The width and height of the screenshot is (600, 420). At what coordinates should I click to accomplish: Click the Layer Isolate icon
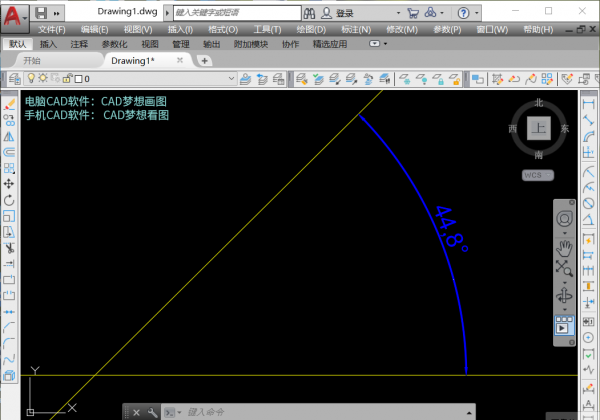click(x=335, y=79)
